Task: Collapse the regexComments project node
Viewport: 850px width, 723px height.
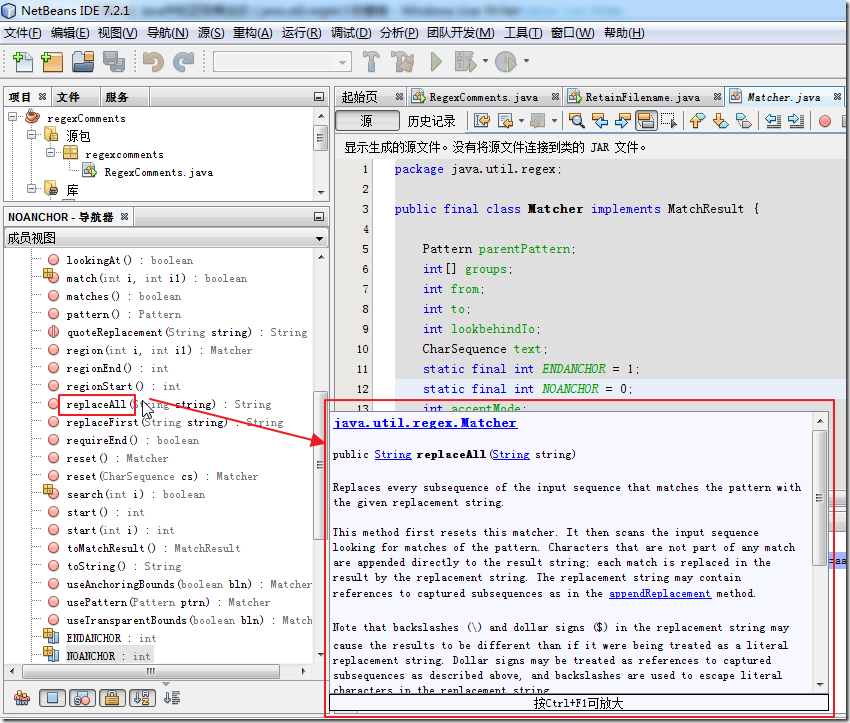Action: click(x=12, y=117)
